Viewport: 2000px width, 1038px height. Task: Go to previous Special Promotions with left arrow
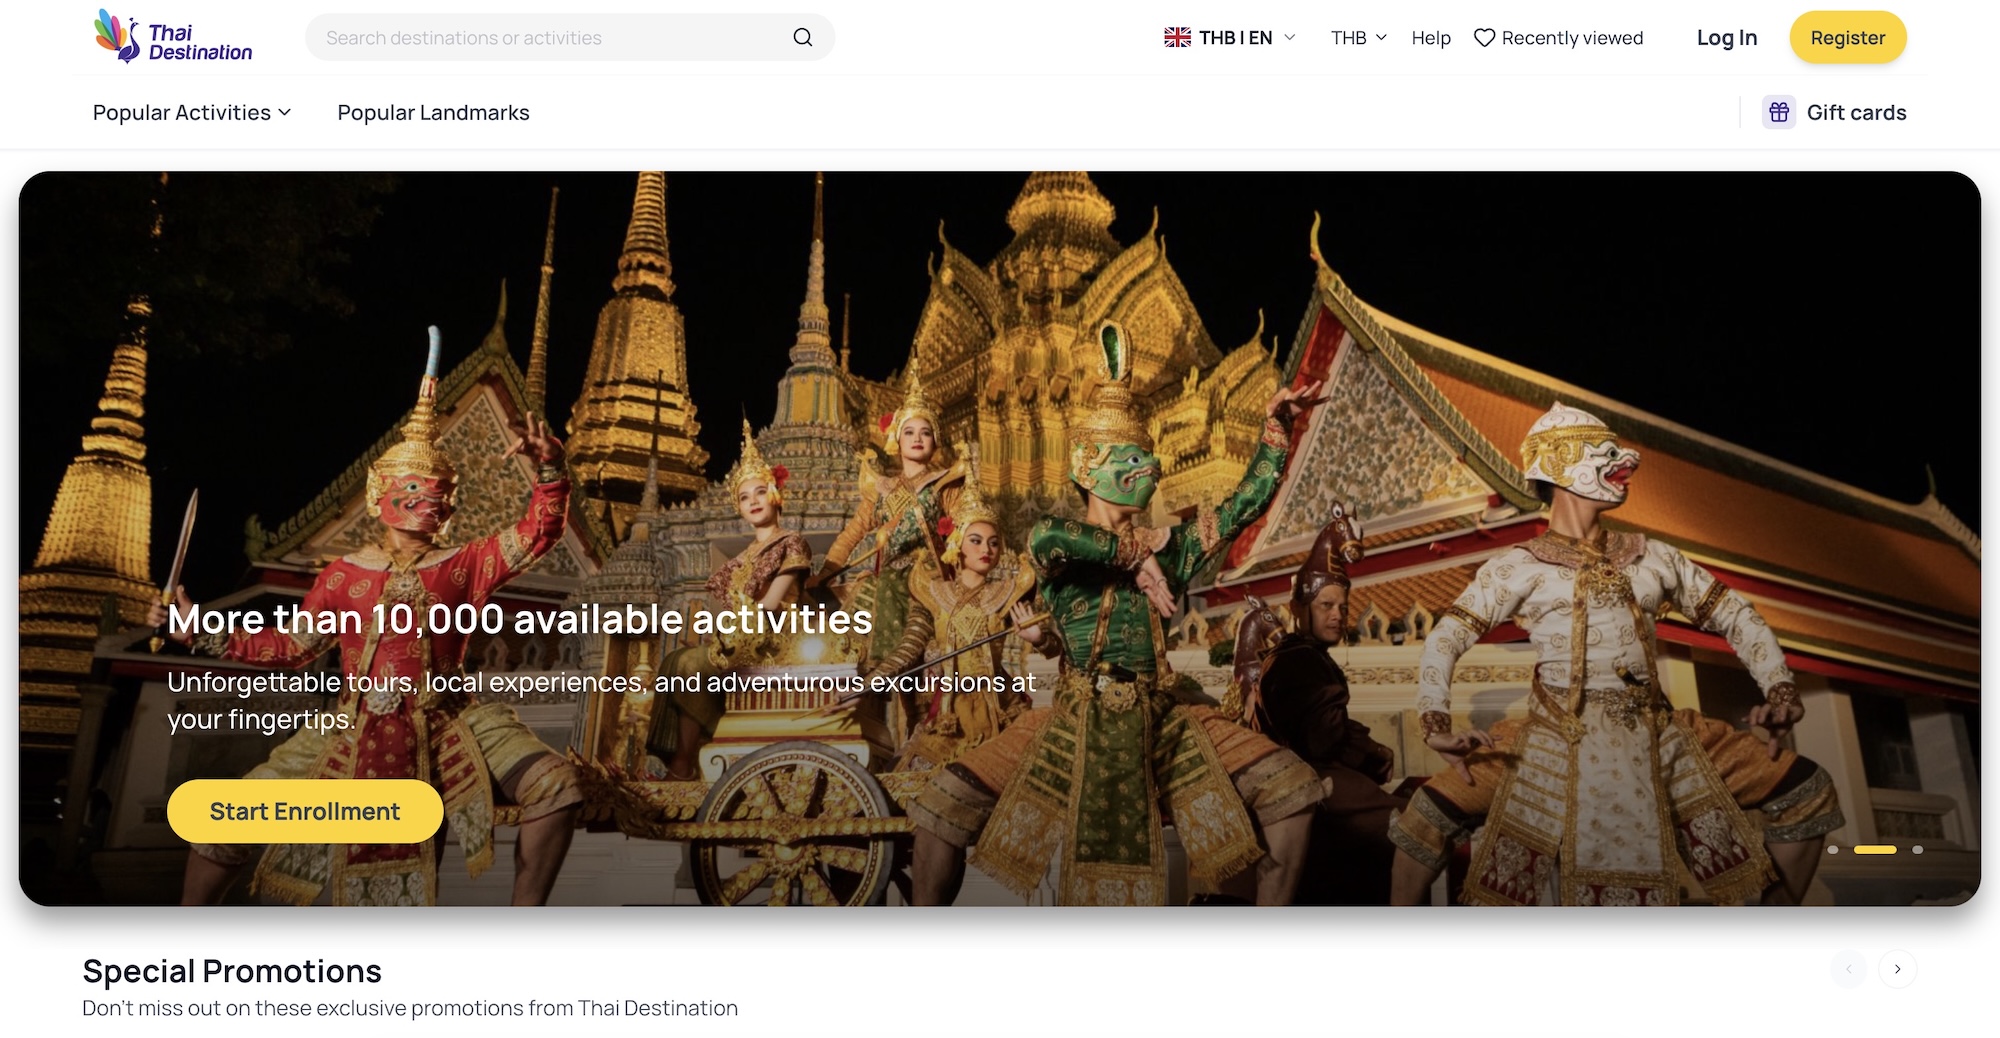(x=1848, y=969)
